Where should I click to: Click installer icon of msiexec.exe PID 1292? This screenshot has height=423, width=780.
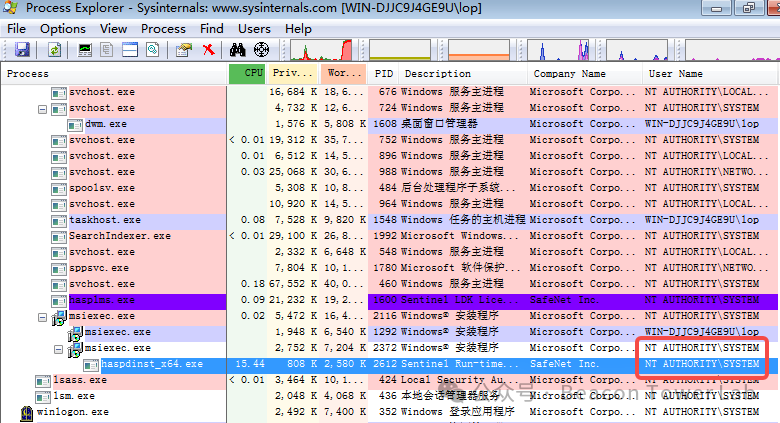(75, 333)
